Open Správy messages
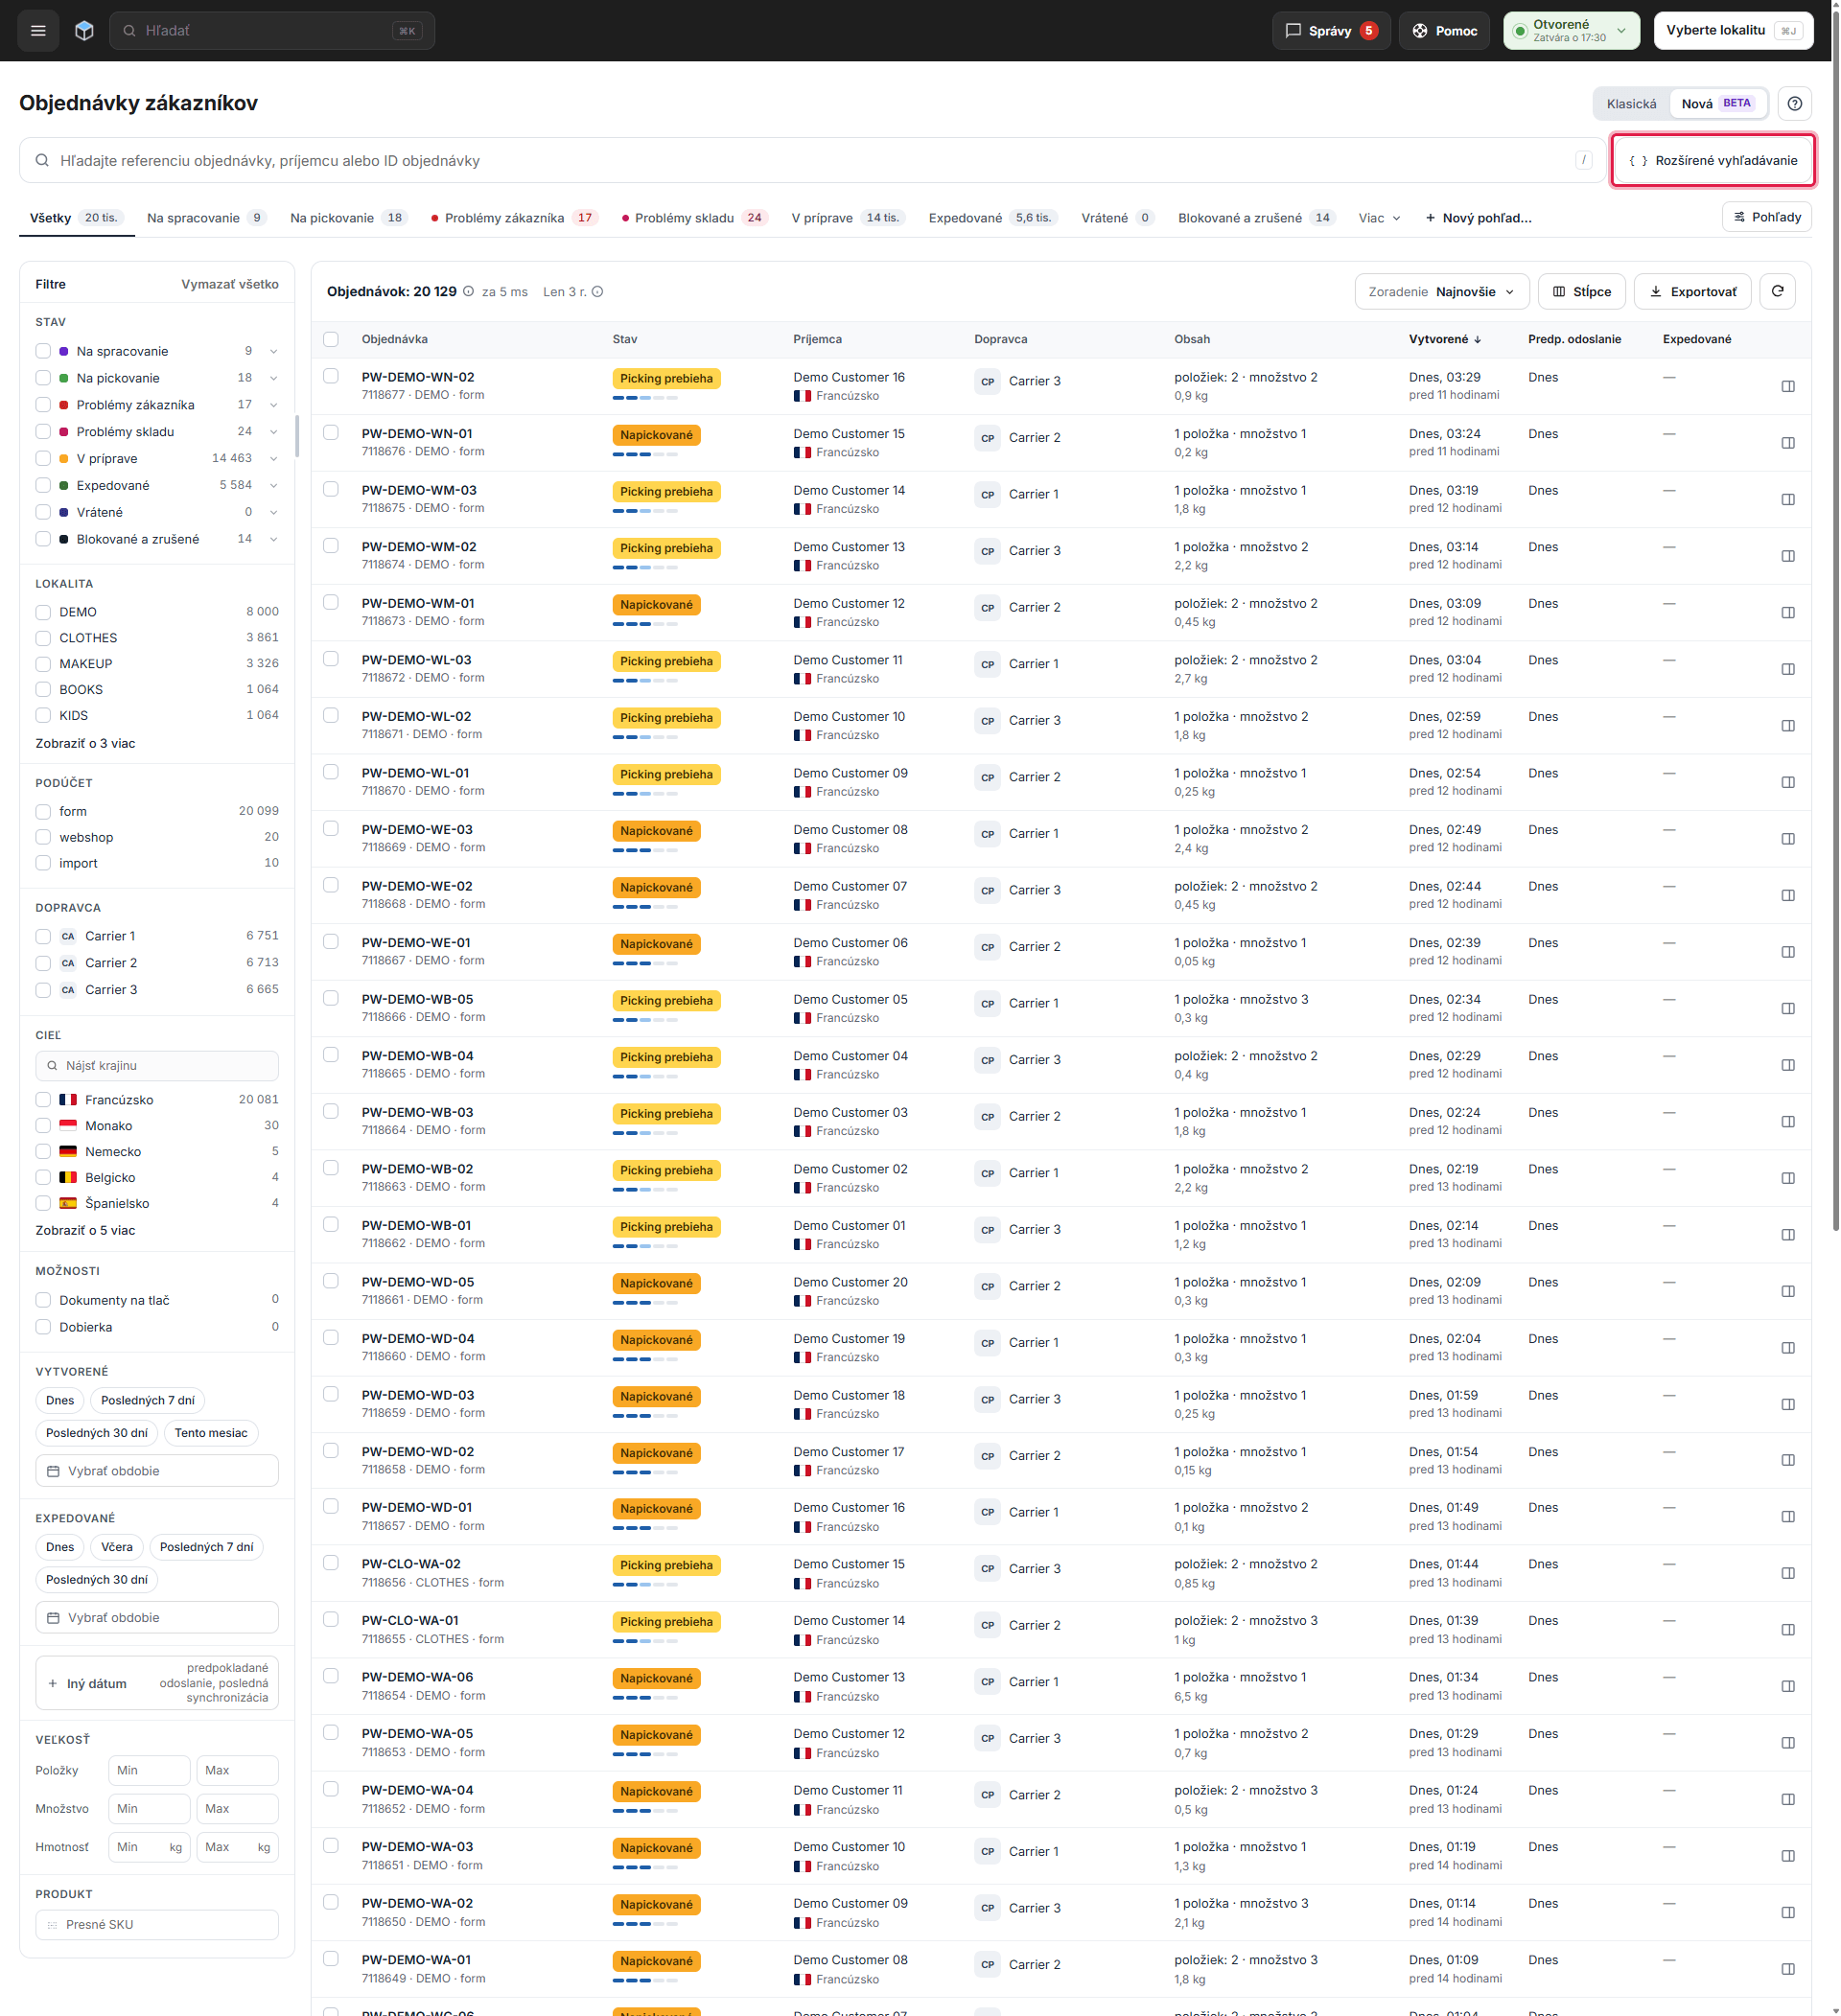 [x=1332, y=31]
